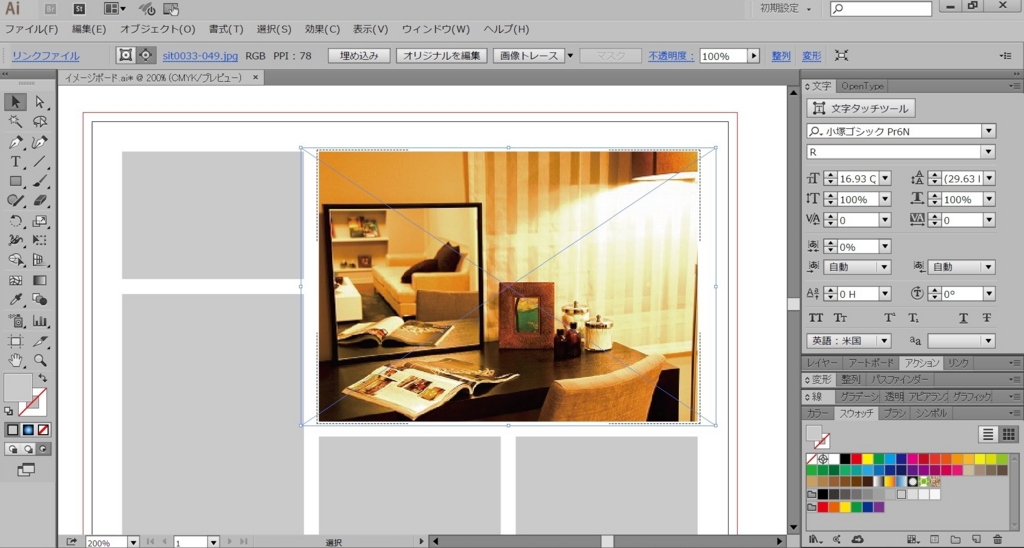This screenshot has width=1024, height=548.
Task: Select the Rectangle tool
Action: click(x=16, y=182)
